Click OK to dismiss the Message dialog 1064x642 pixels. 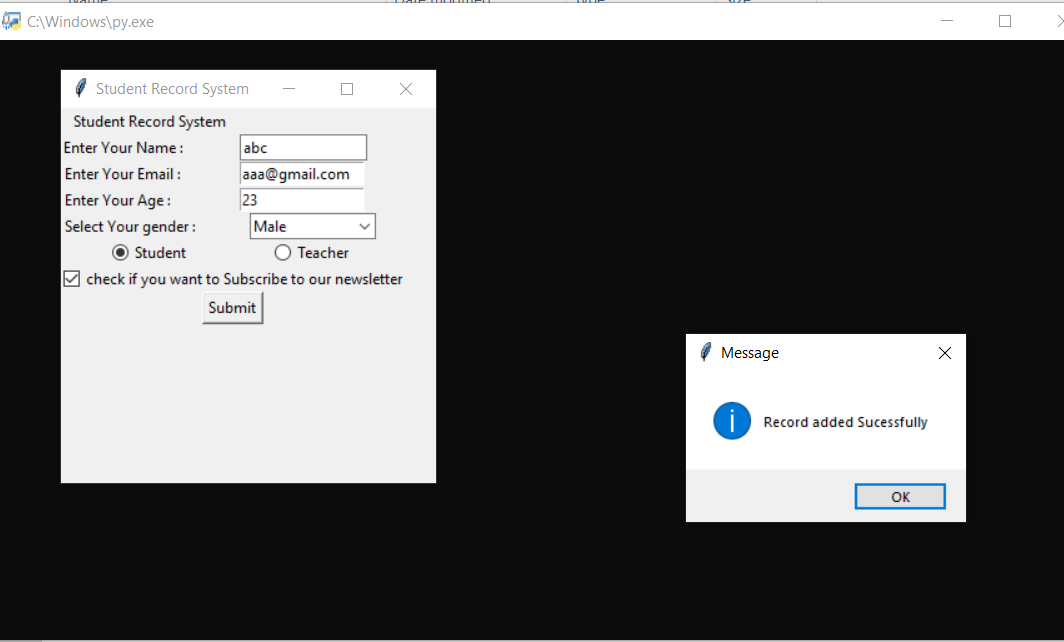click(899, 496)
